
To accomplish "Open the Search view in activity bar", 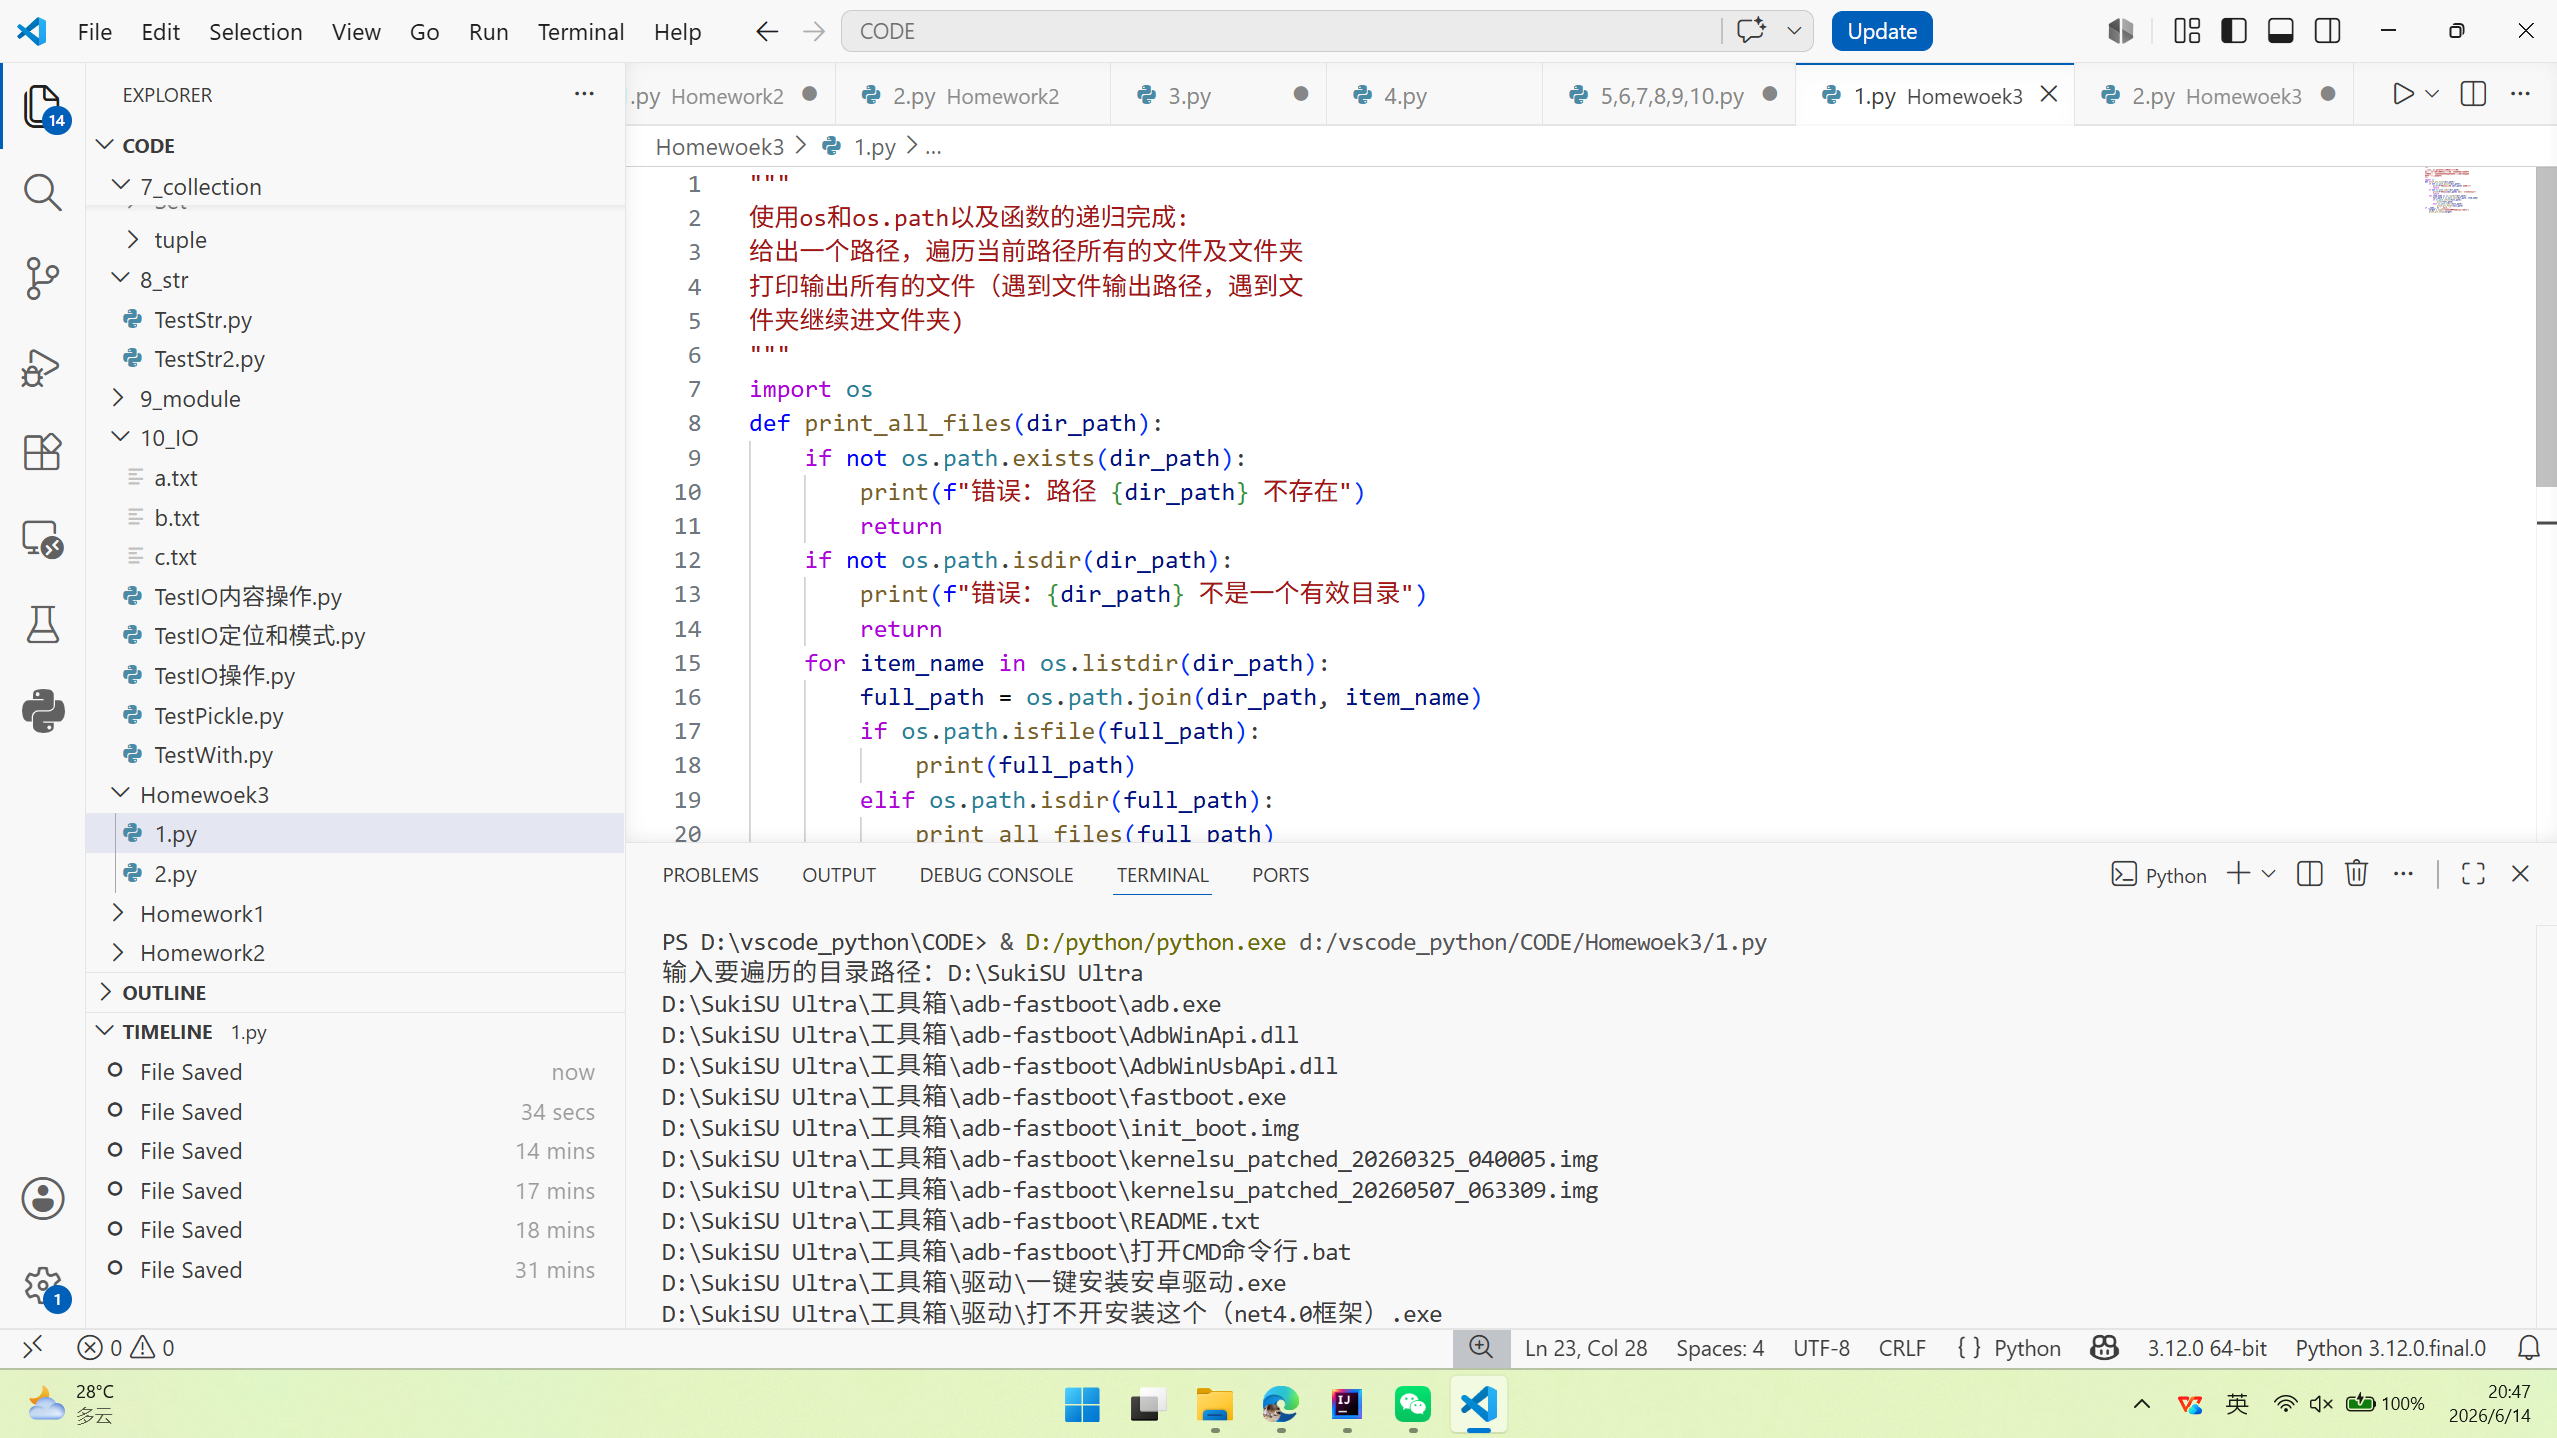I will point(42,192).
